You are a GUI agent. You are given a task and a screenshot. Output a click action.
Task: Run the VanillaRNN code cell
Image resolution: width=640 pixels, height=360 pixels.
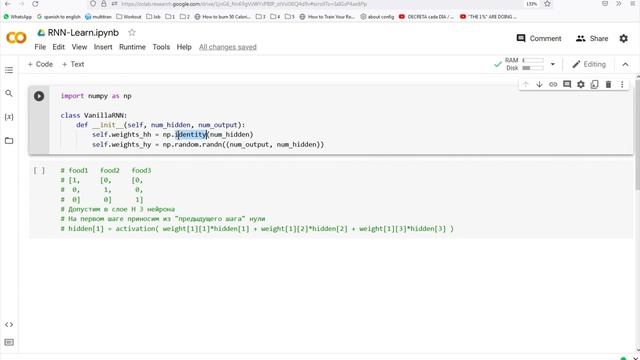tap(39, 96)
